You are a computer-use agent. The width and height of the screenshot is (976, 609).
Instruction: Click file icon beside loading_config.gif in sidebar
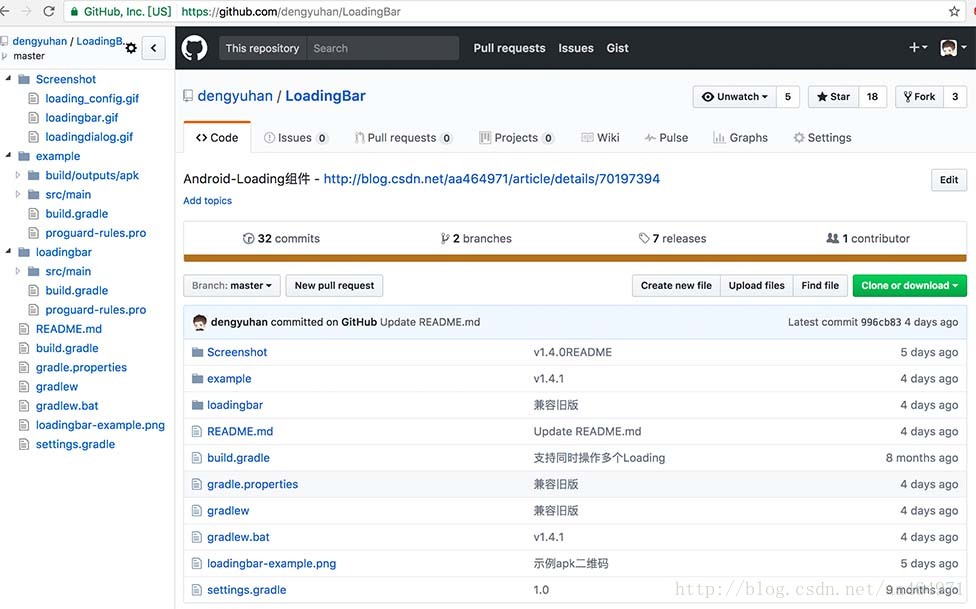(x=34, y=98)
